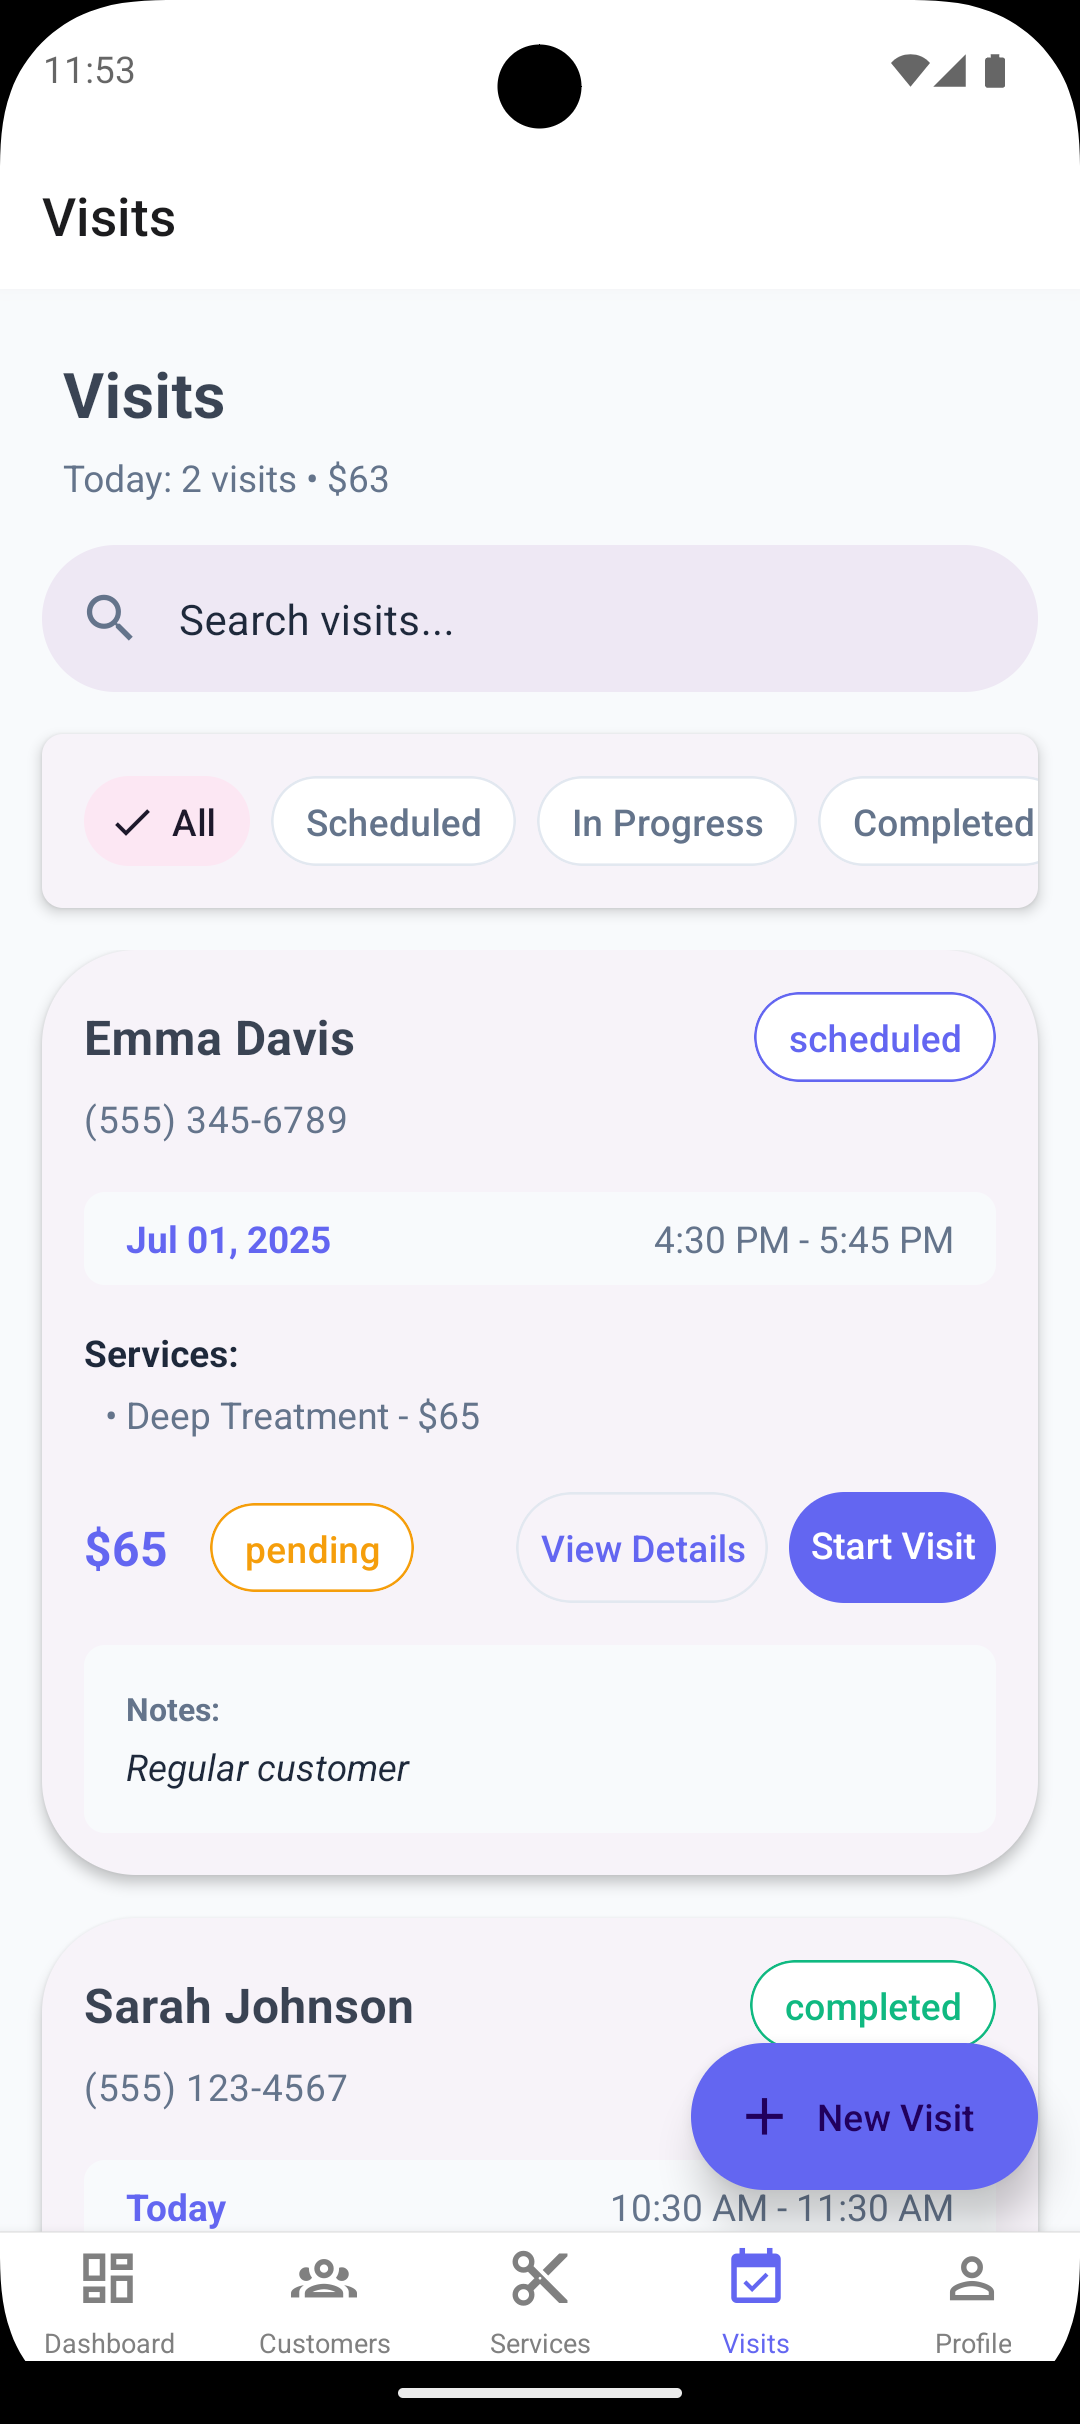Image resolution: width=1080 pixels, height=2424 pixels.
Task: Focus the Search visits field
Action: (540, 619)
